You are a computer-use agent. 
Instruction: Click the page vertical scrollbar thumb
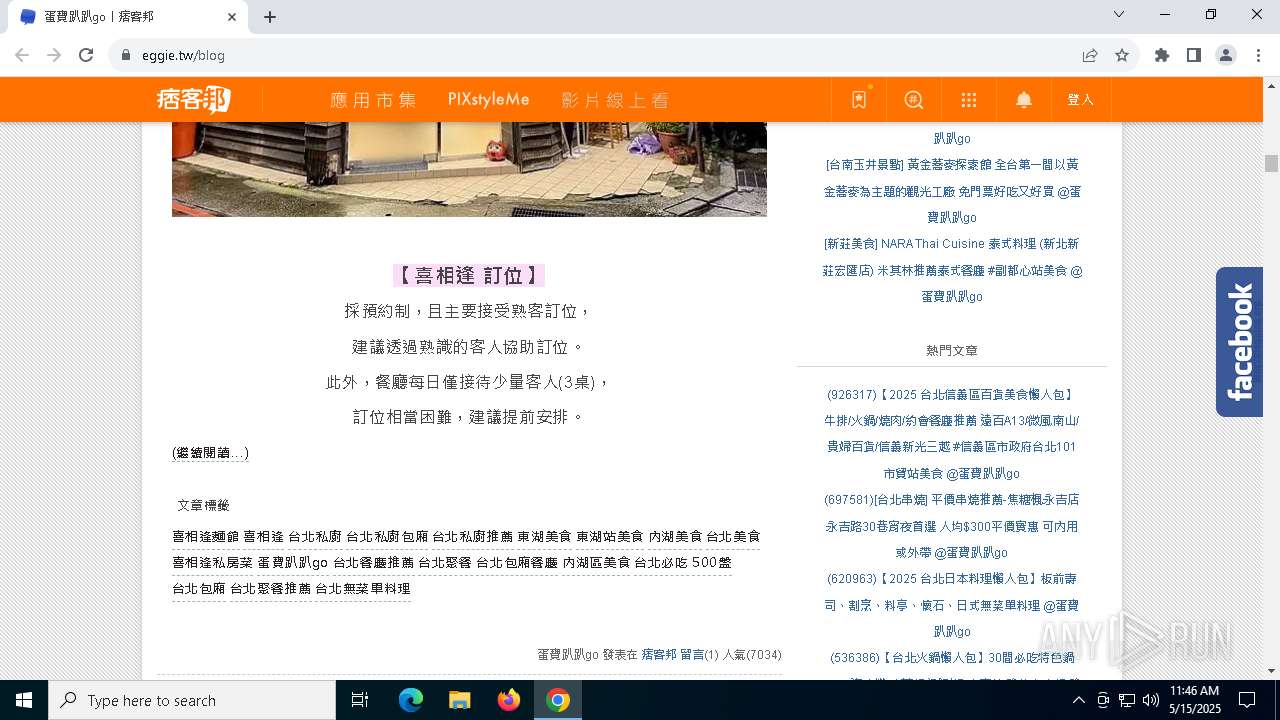tap(1271, 164)
